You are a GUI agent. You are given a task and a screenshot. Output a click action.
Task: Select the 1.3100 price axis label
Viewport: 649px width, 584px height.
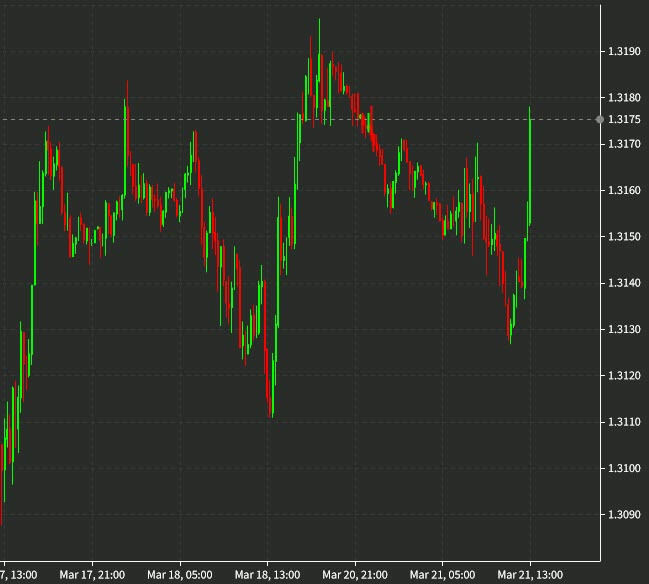point(624,469)
